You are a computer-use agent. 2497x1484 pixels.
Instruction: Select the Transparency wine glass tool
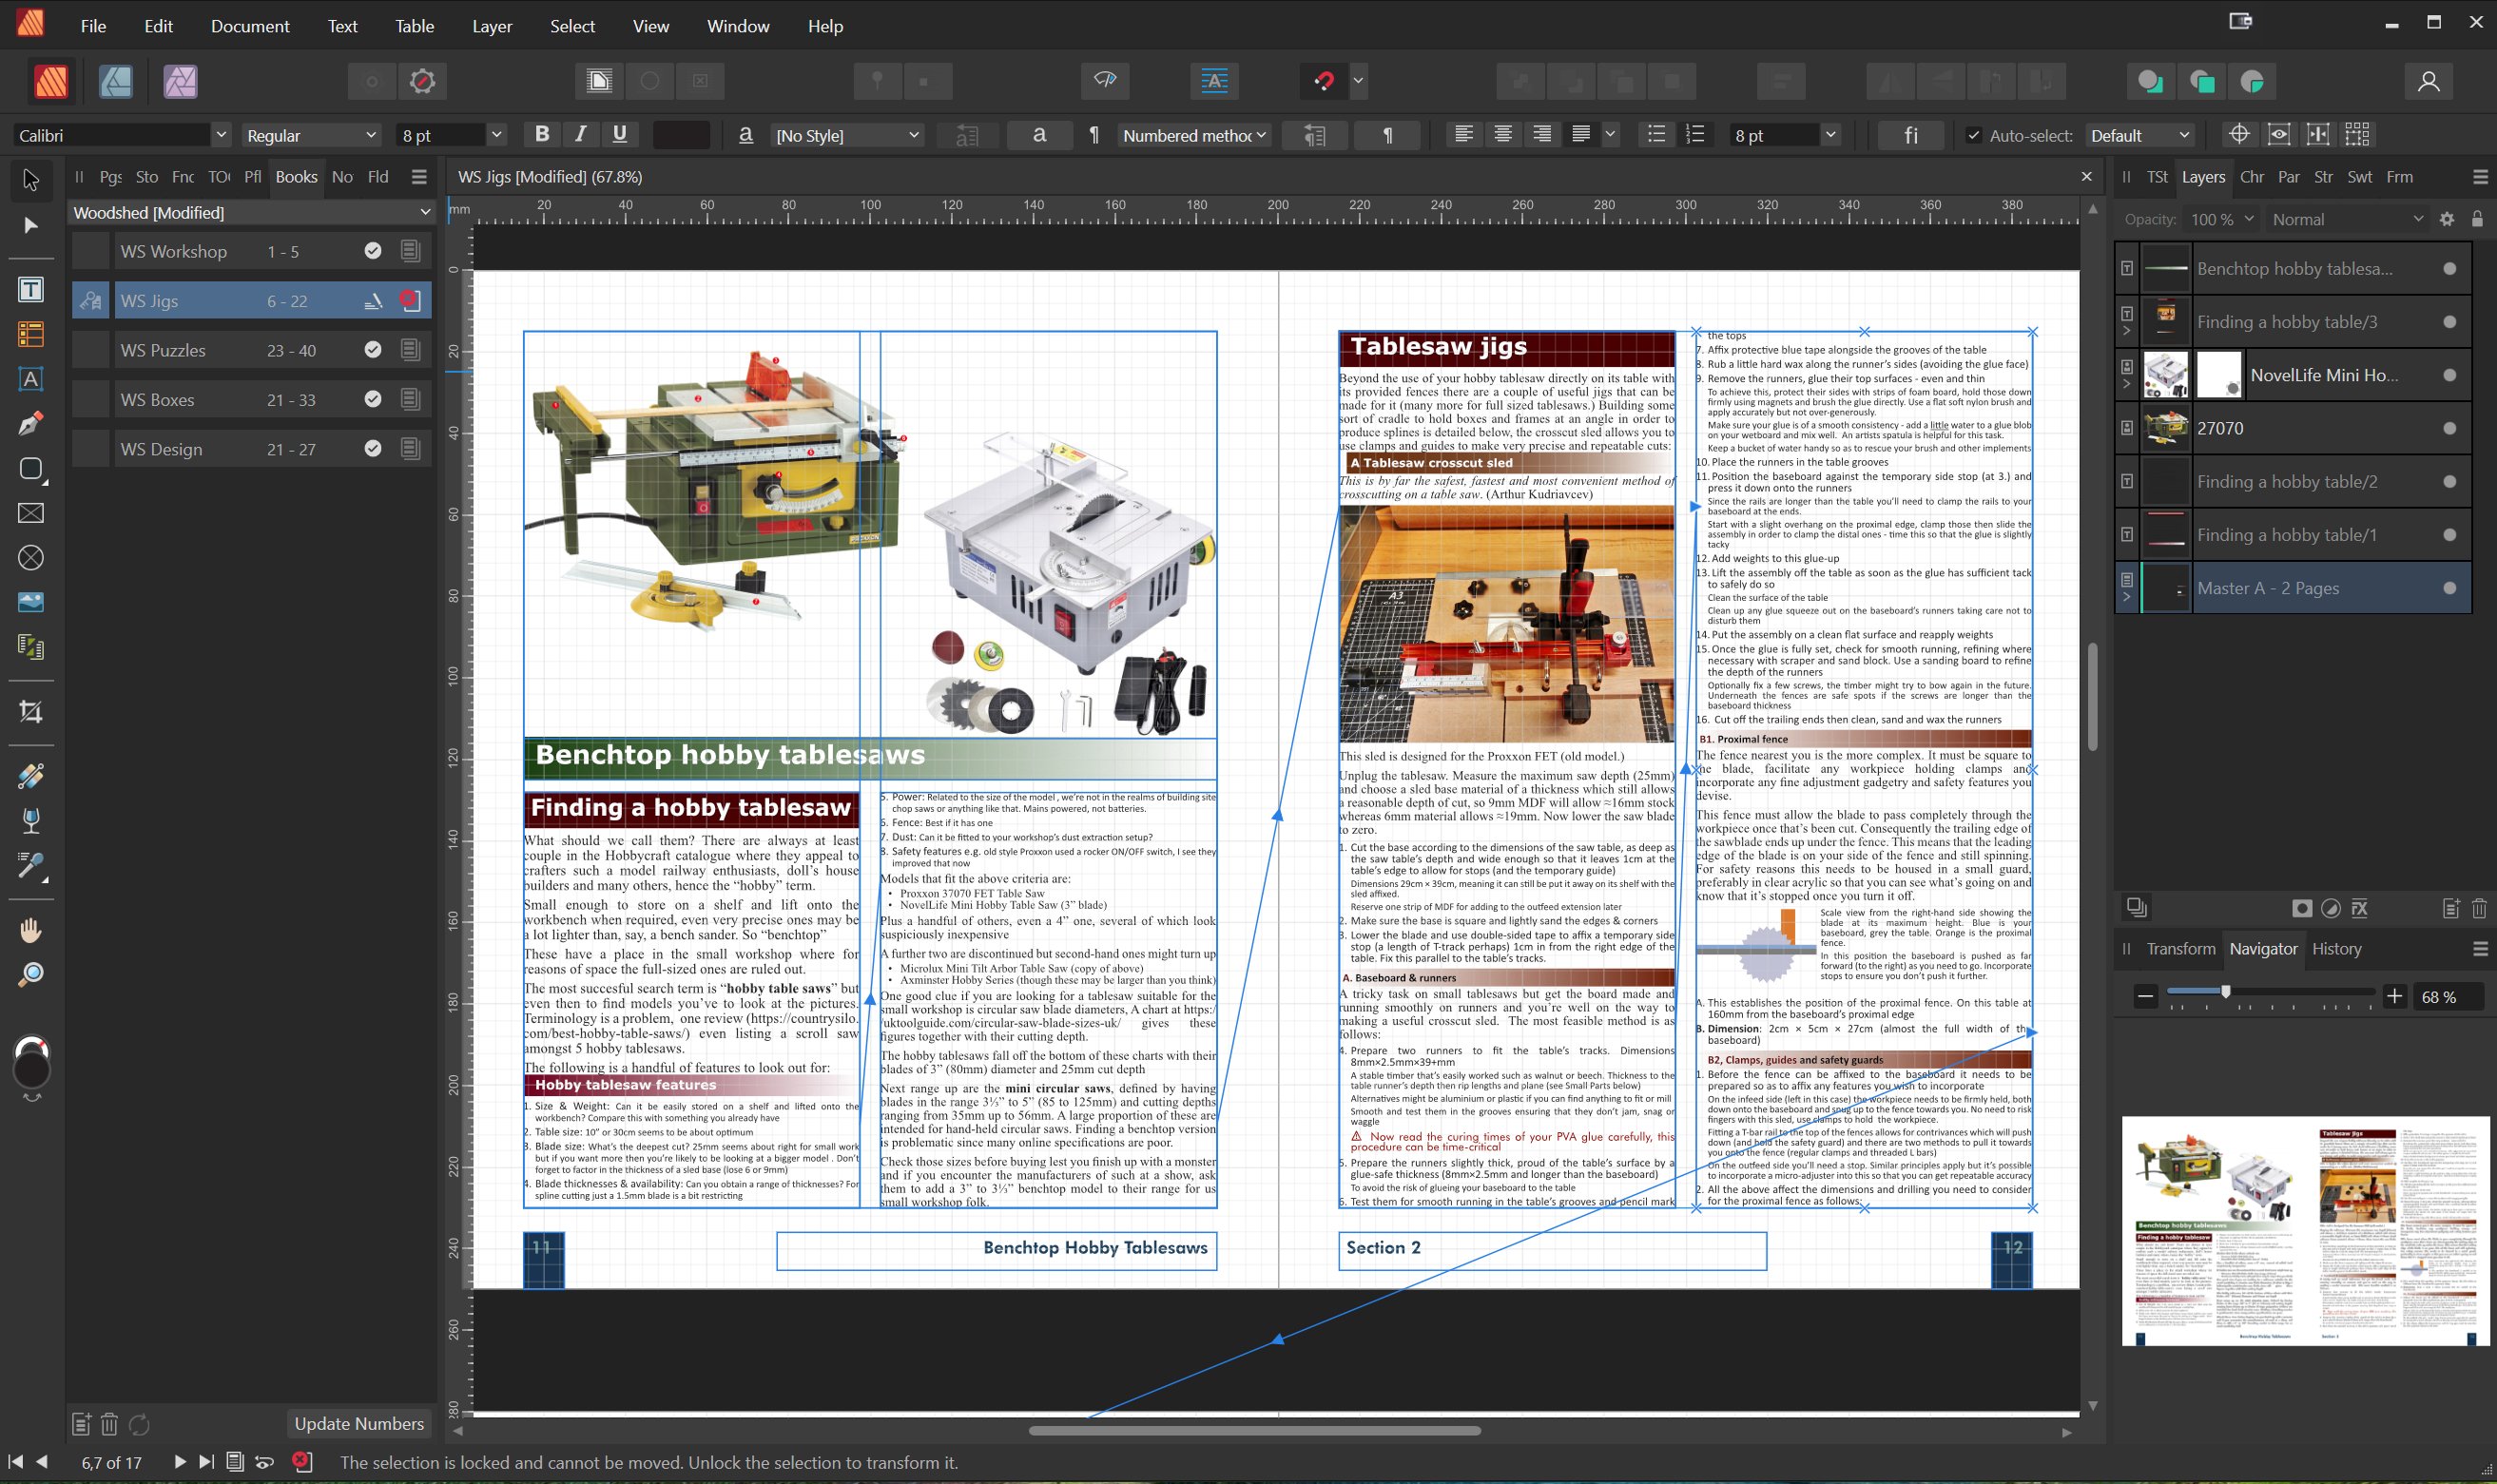coord(31,821)
